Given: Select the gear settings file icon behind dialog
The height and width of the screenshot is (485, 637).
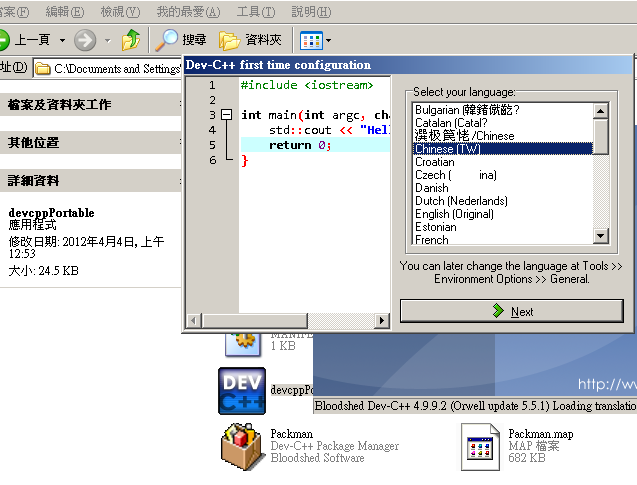Looking at the screenshot, I should pos(243,344).
